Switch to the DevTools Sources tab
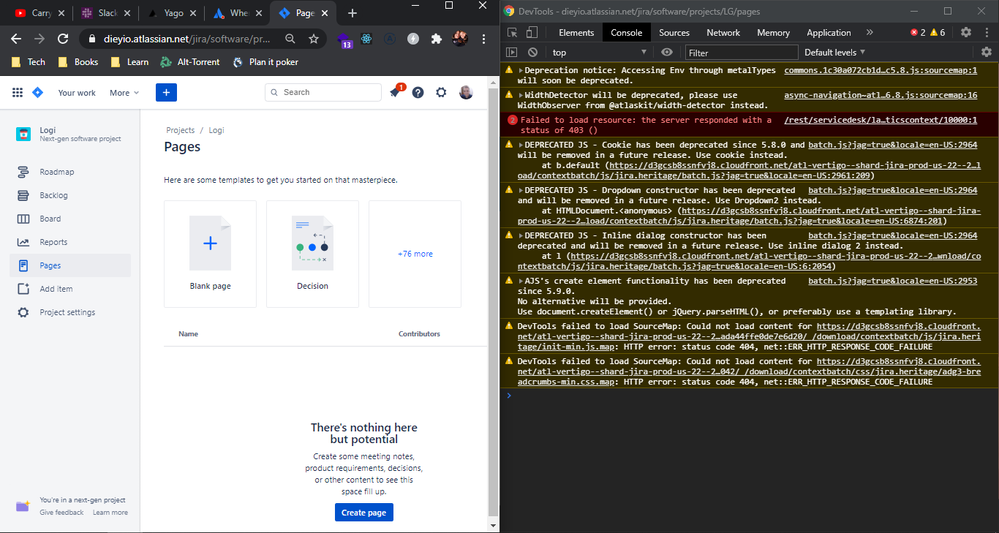Viewport: 999px width, 533px height. [x=674, y=32]
